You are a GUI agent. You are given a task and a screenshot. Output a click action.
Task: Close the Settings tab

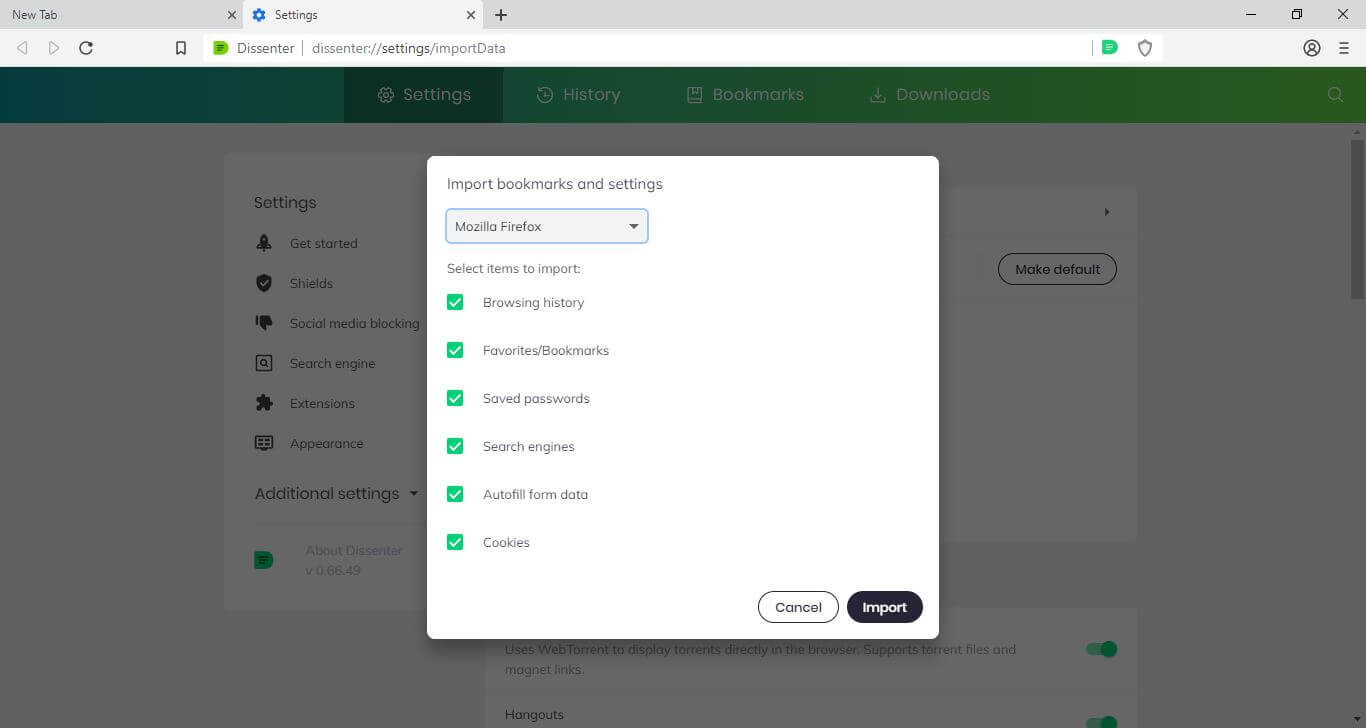click(471, 15)
